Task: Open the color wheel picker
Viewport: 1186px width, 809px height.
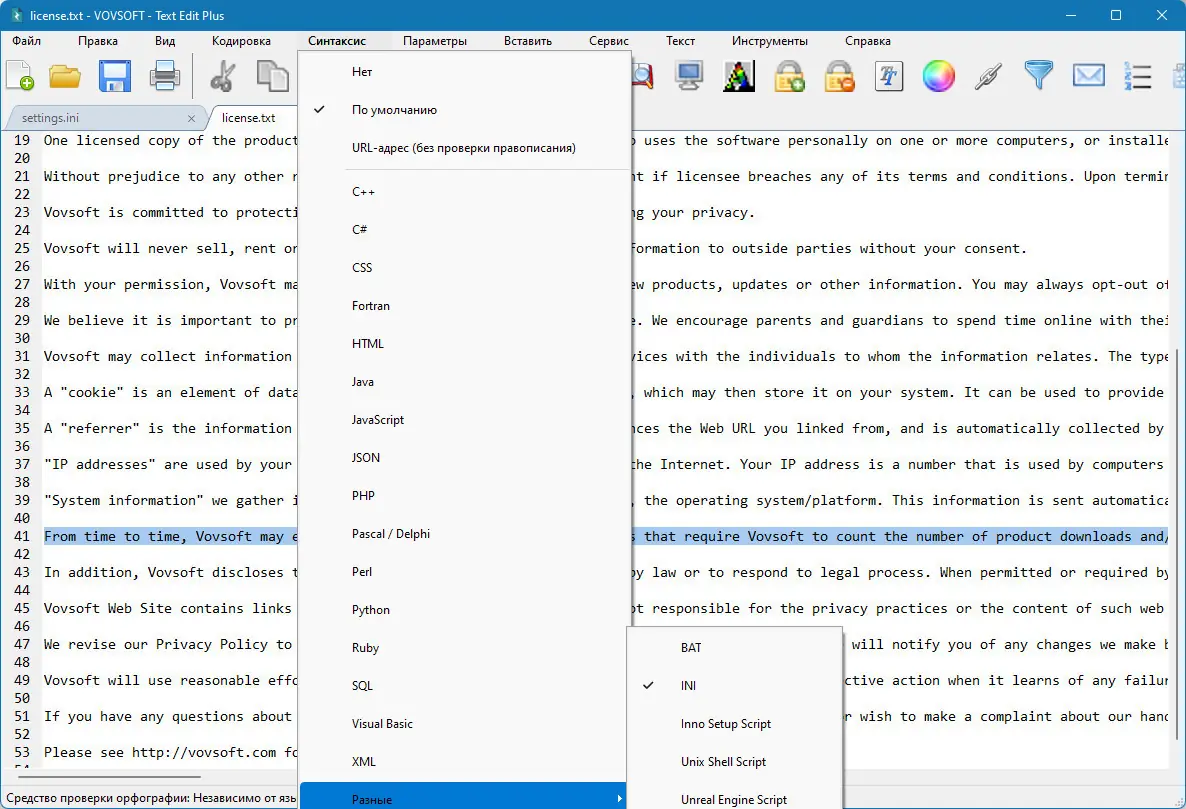Action: pyautogui.click(x=939, y=76)
